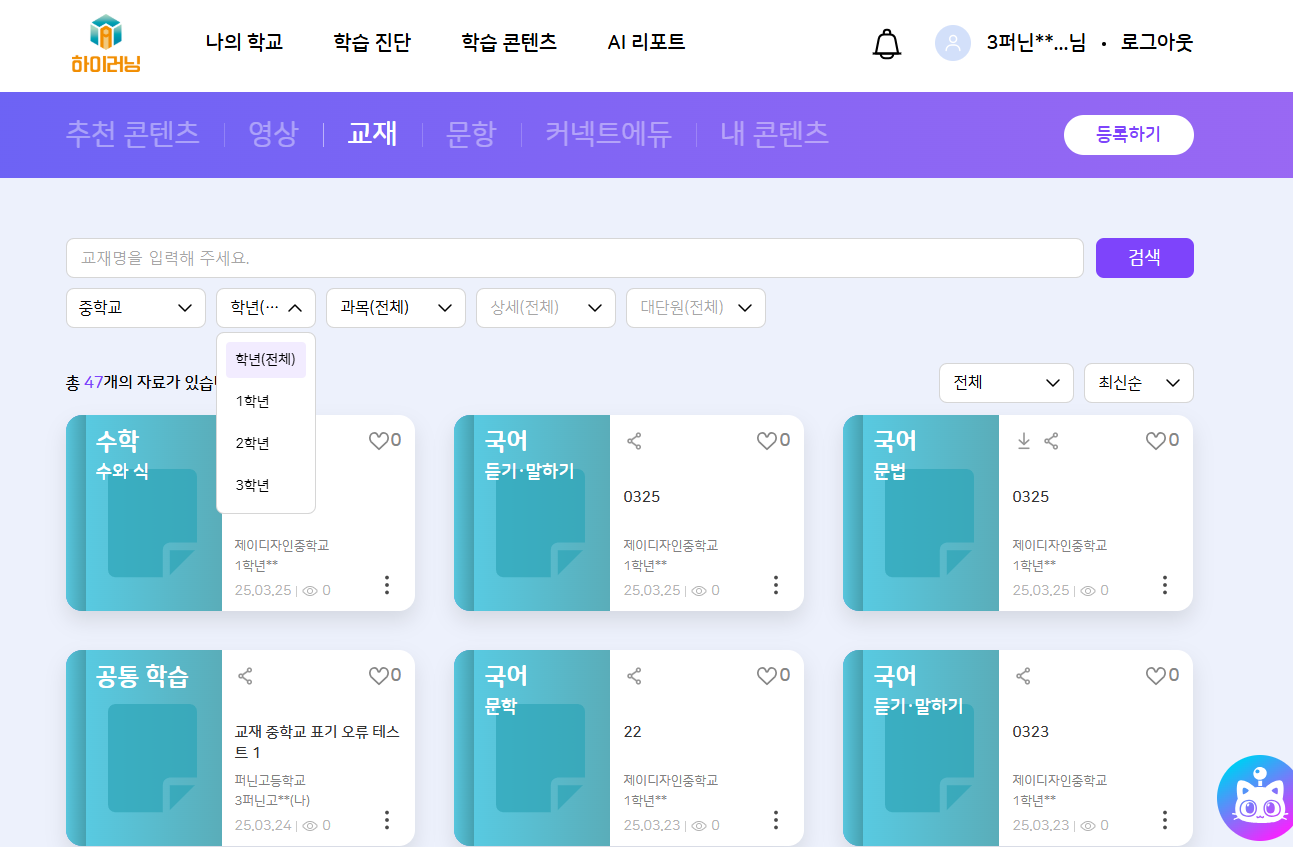
Task: Open the 최신순 sort order dropdown
Action: [x=1138, y=383]
